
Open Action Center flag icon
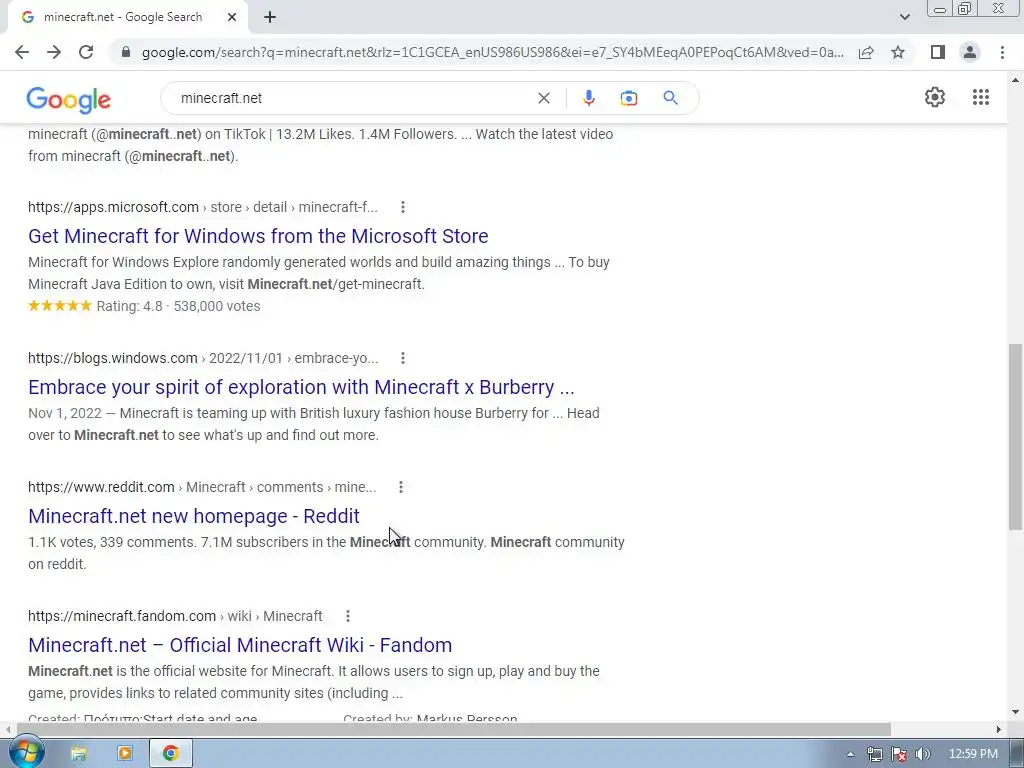tap(899, 754)
